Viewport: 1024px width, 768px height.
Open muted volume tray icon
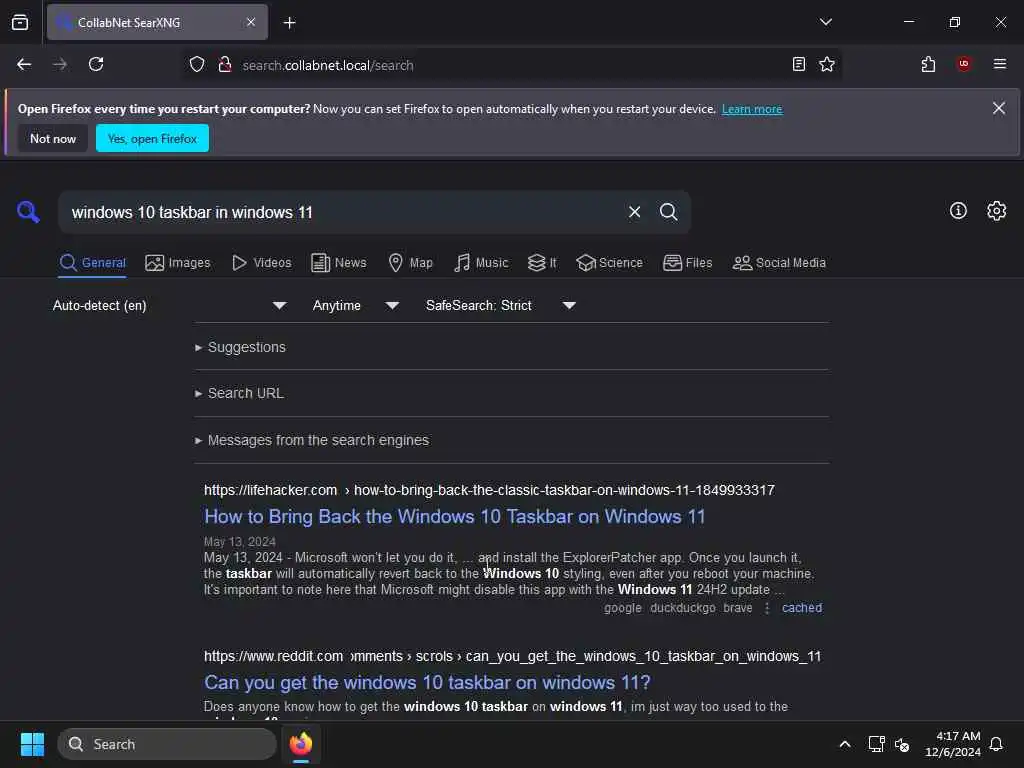902,744
